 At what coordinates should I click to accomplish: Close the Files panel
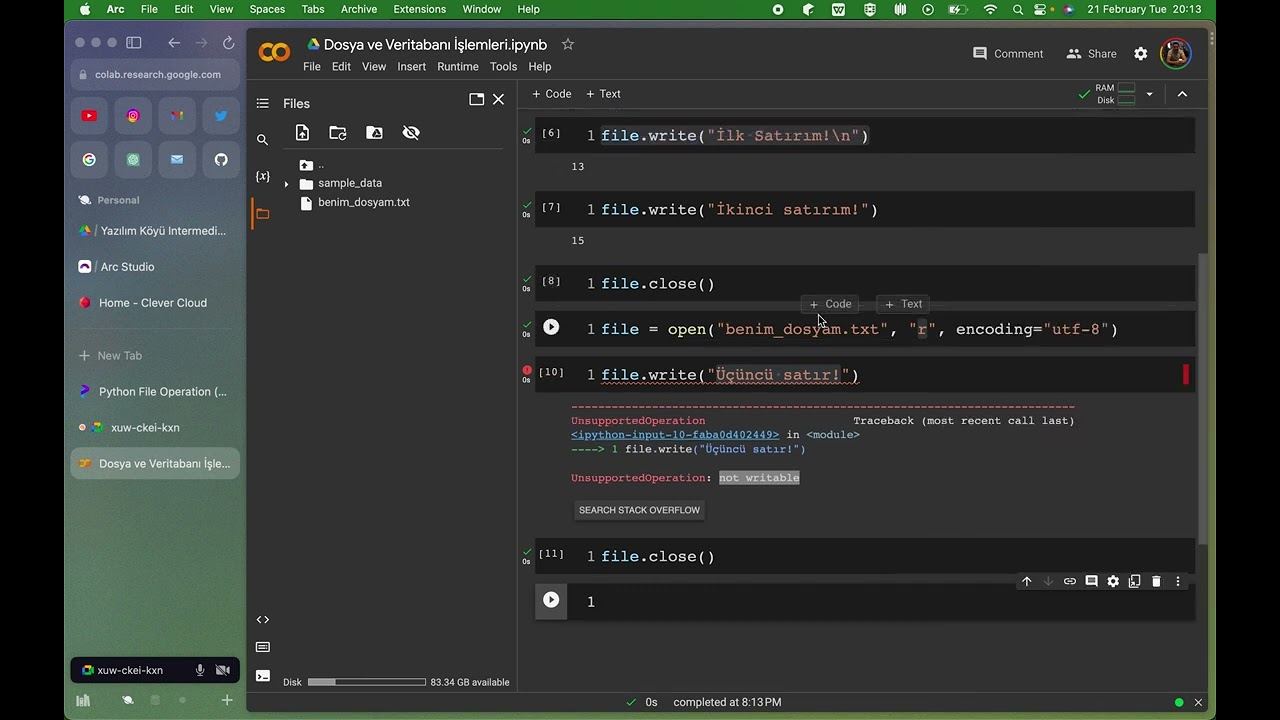pyautogui.click(x=498, y=99)
